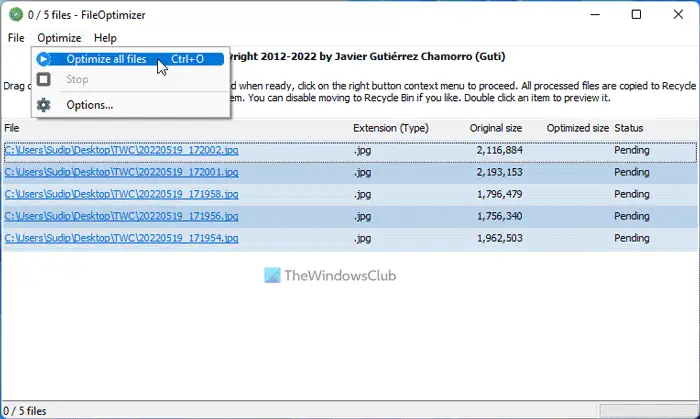Sort by Extension (Type) column header

pyautogui.click(x=391, y=129)
